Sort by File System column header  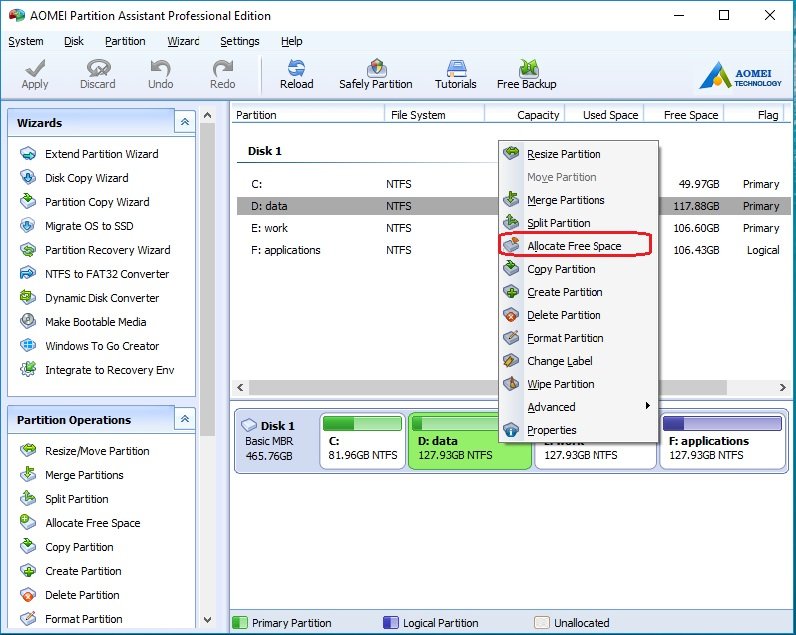(x=434, y=115)
